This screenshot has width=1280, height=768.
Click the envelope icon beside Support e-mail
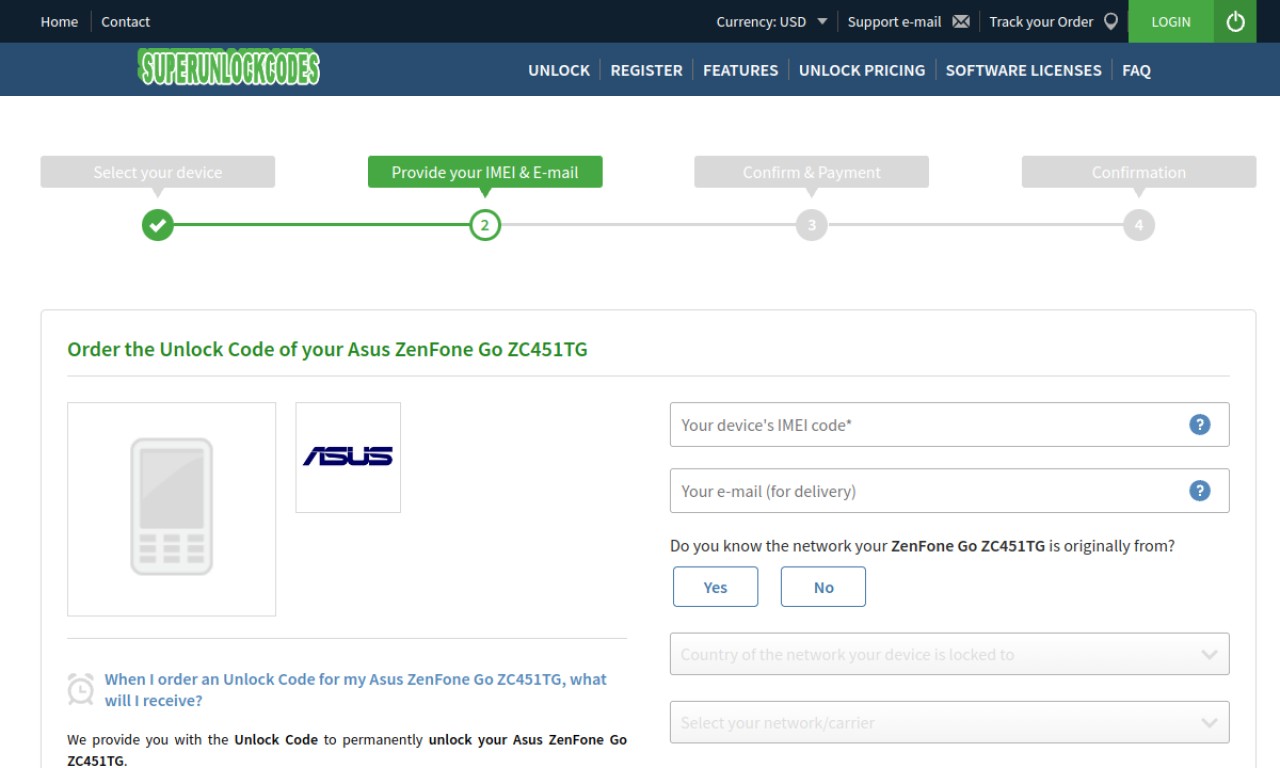tap(961, 22)
